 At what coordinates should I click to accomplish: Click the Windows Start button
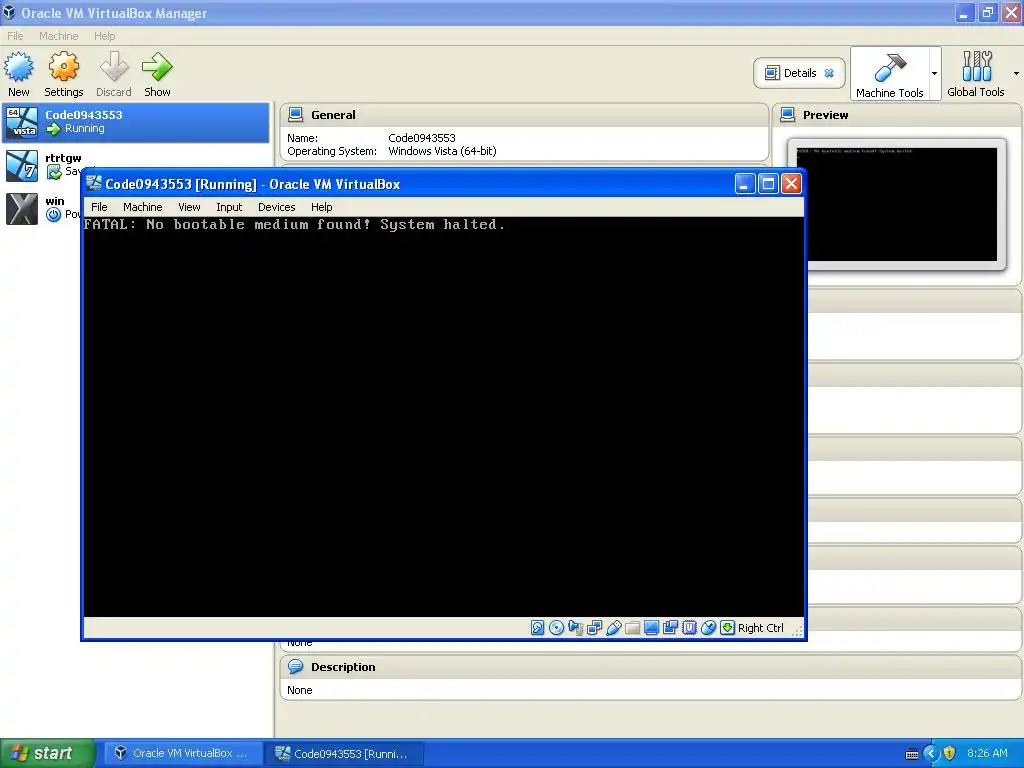coord(48,753)
